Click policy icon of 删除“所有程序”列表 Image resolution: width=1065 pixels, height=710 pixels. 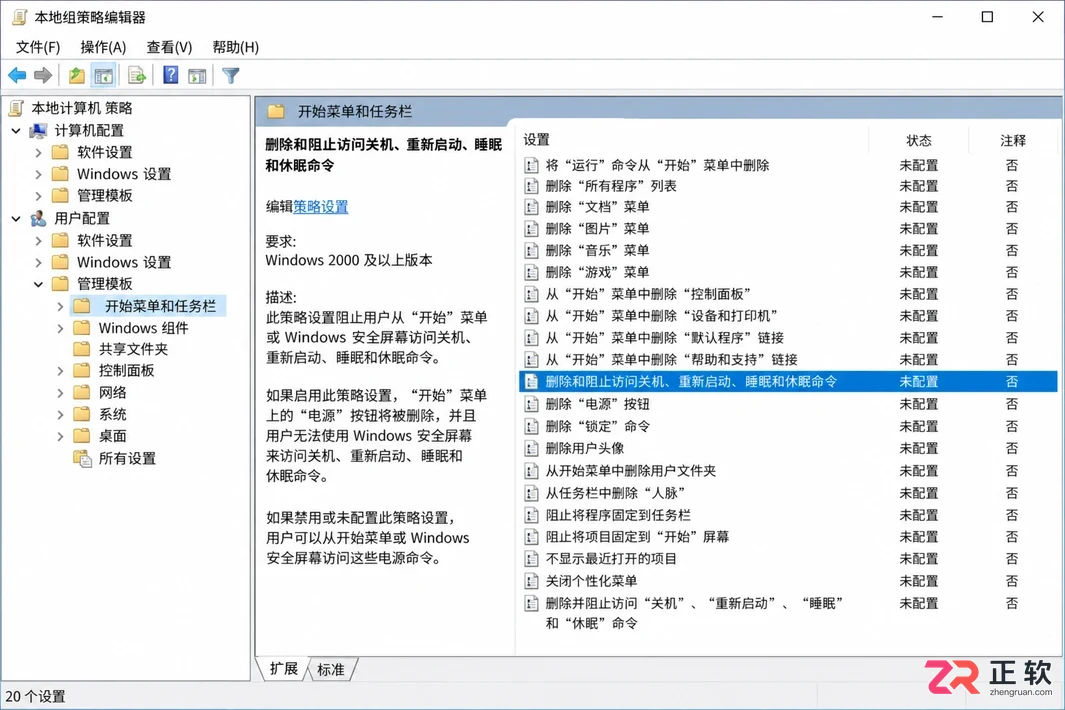click(x=531, y=186)
